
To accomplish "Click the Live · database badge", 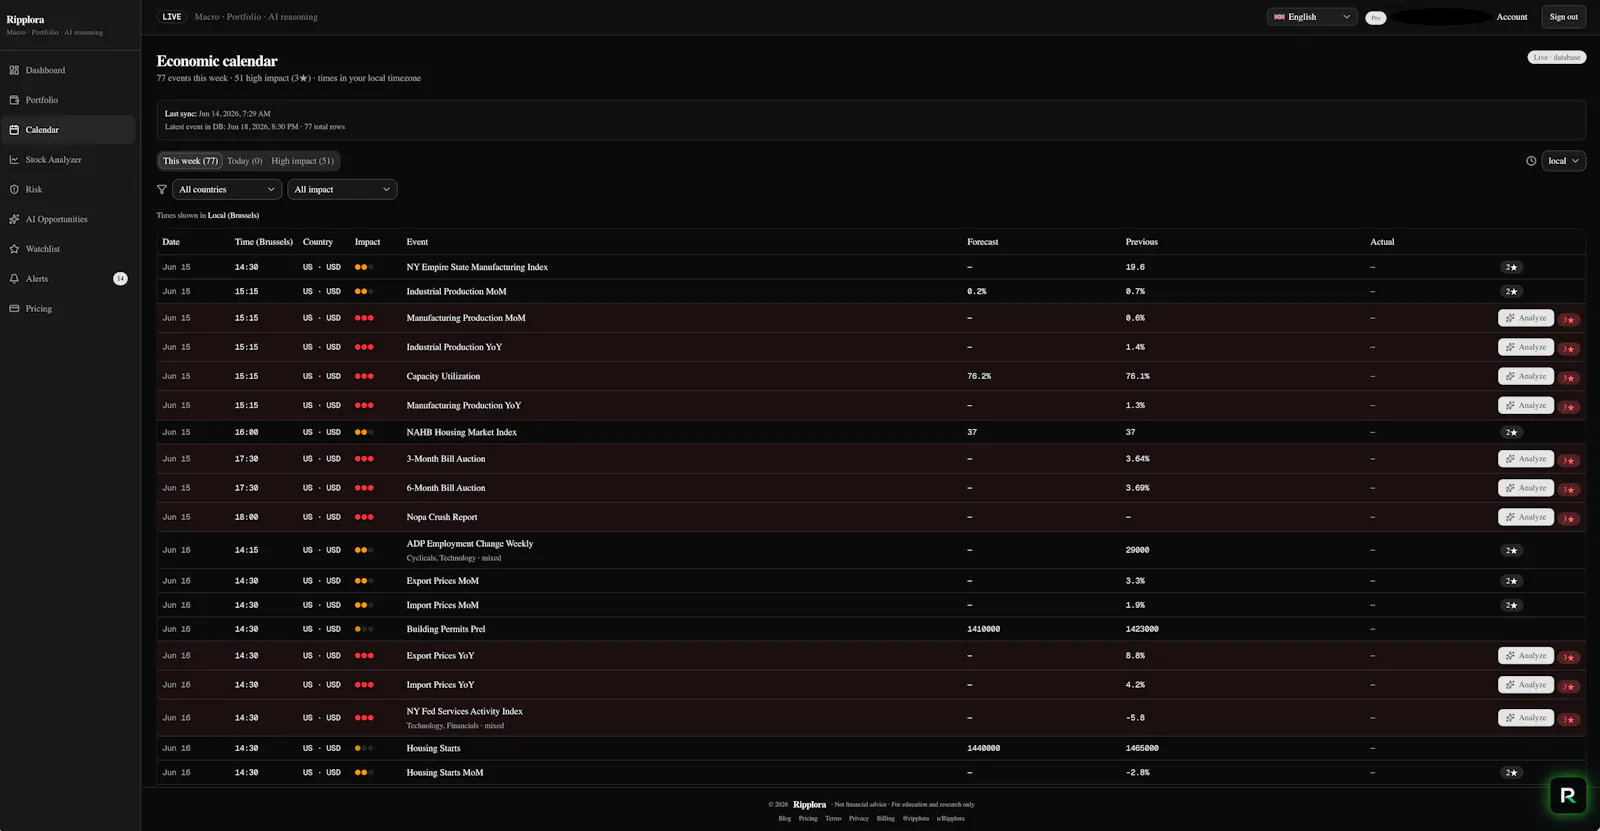I will [x=1557, y=57].
